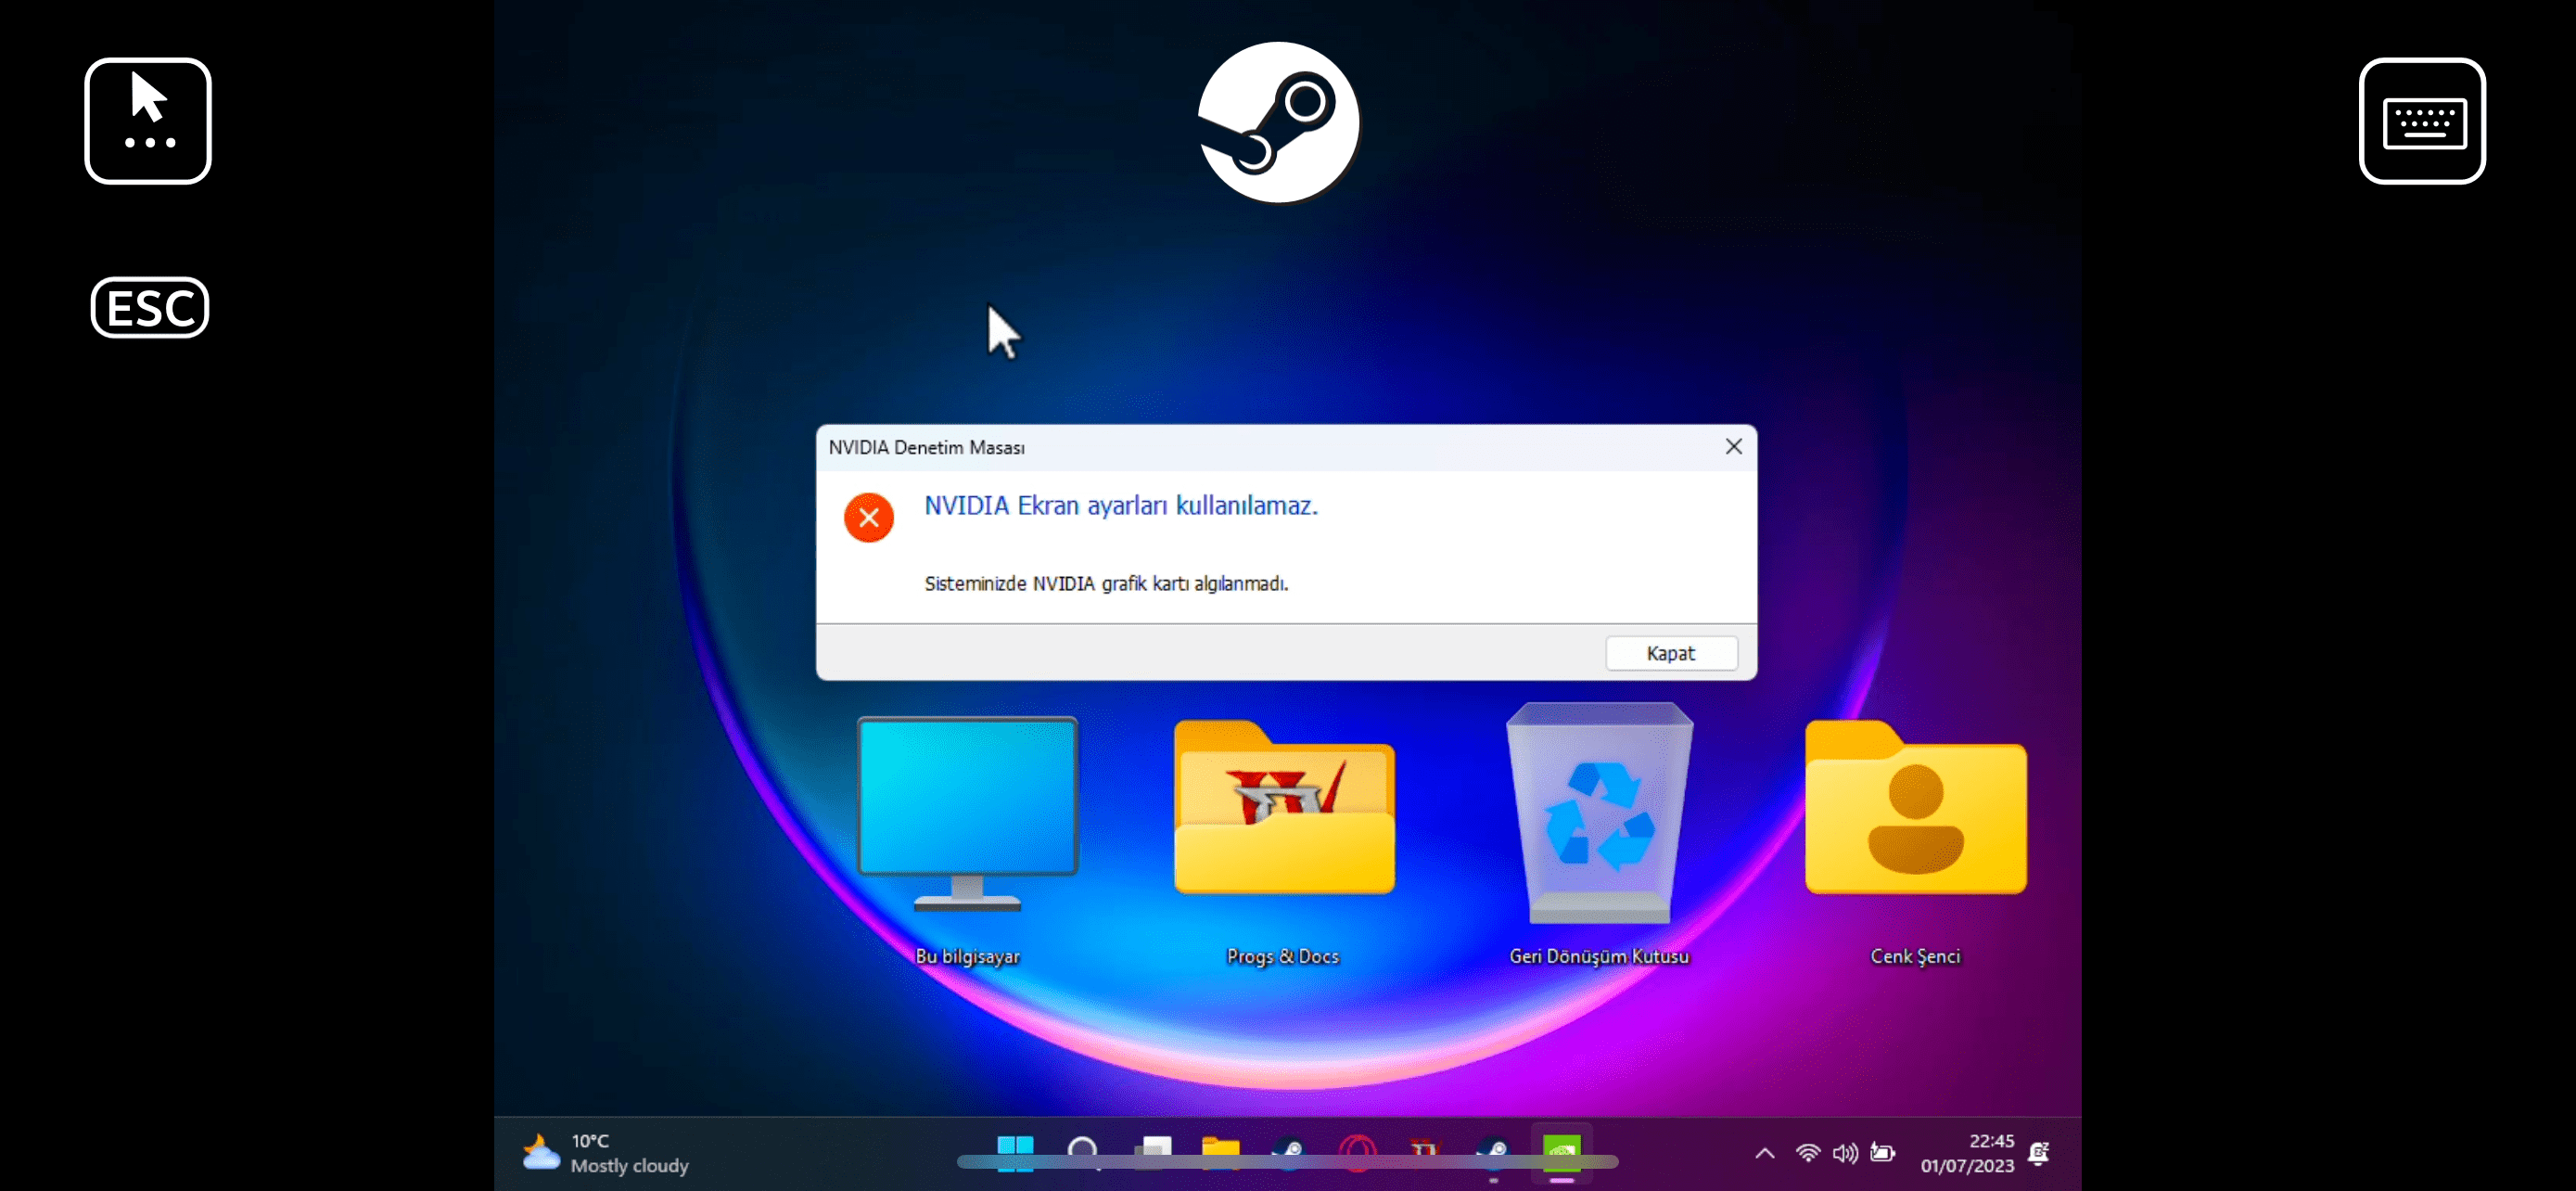Close the NVIDIA Denetim Masası dialog
2576x1191 pixels.
point(1733,447)
